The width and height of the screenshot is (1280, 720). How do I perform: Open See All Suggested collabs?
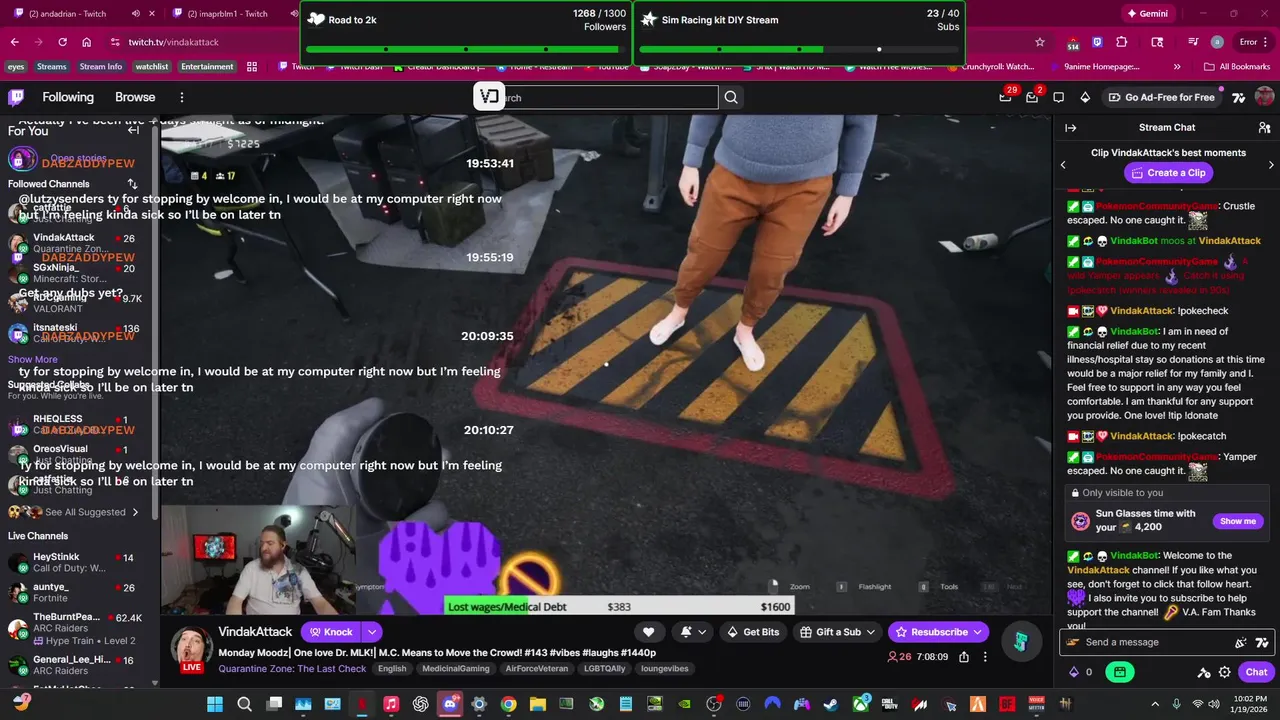pyautogui.click(x=85, y=512)
